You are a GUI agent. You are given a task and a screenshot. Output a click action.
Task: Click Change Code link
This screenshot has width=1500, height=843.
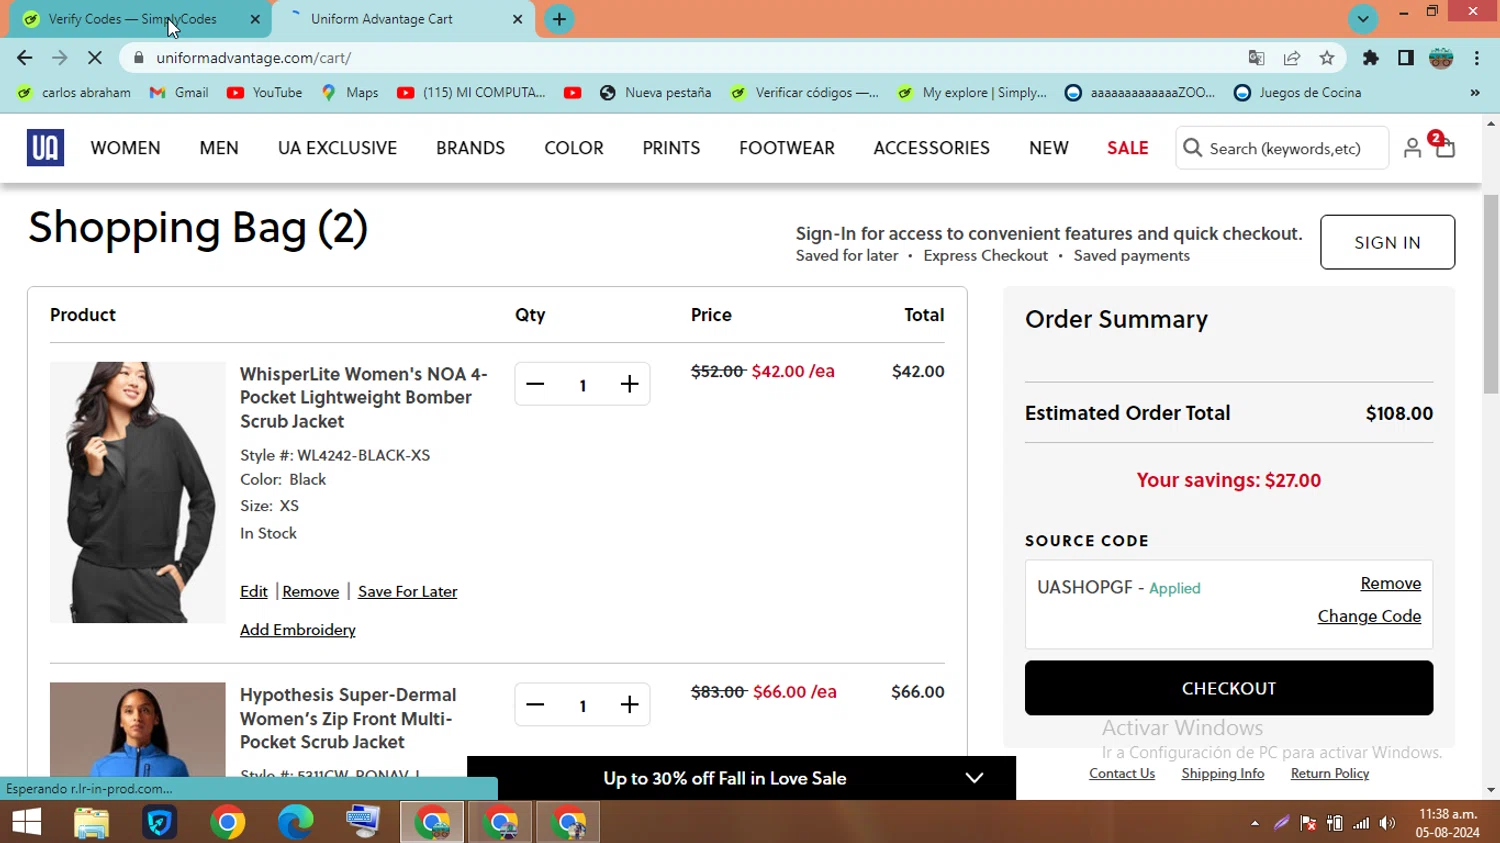[1369, 616]
